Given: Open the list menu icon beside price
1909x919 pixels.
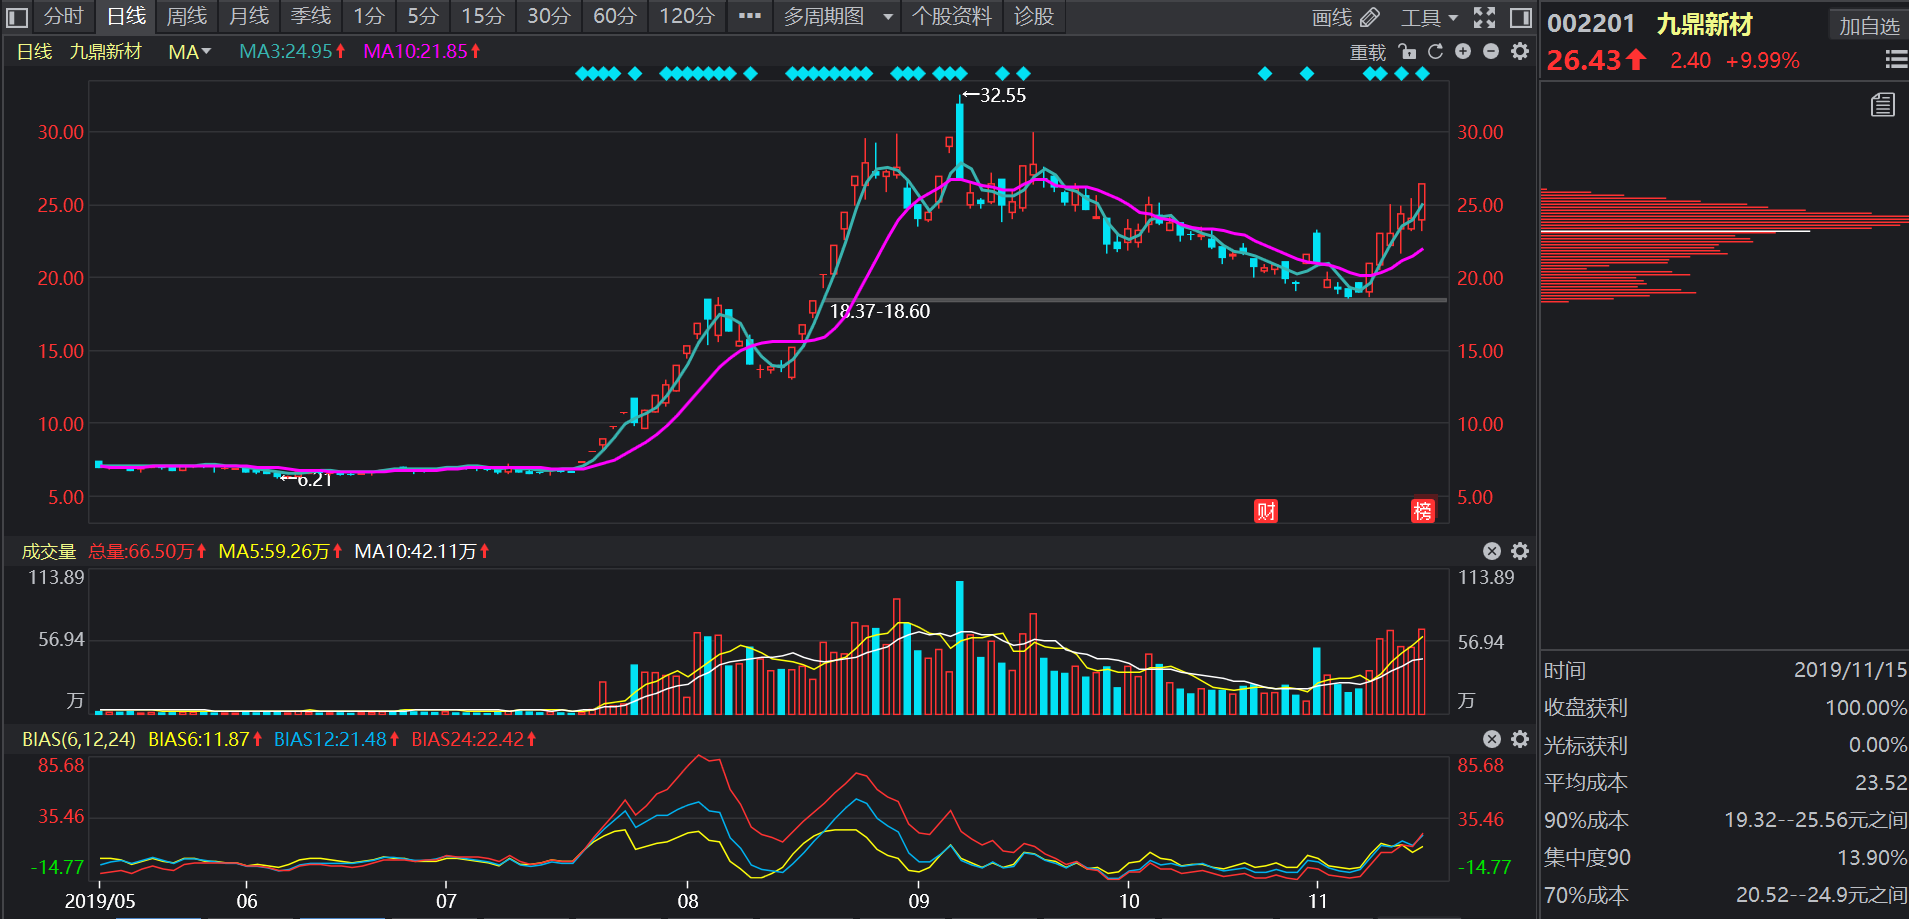Looking at the screenshot, I should tap(1896, 60).
